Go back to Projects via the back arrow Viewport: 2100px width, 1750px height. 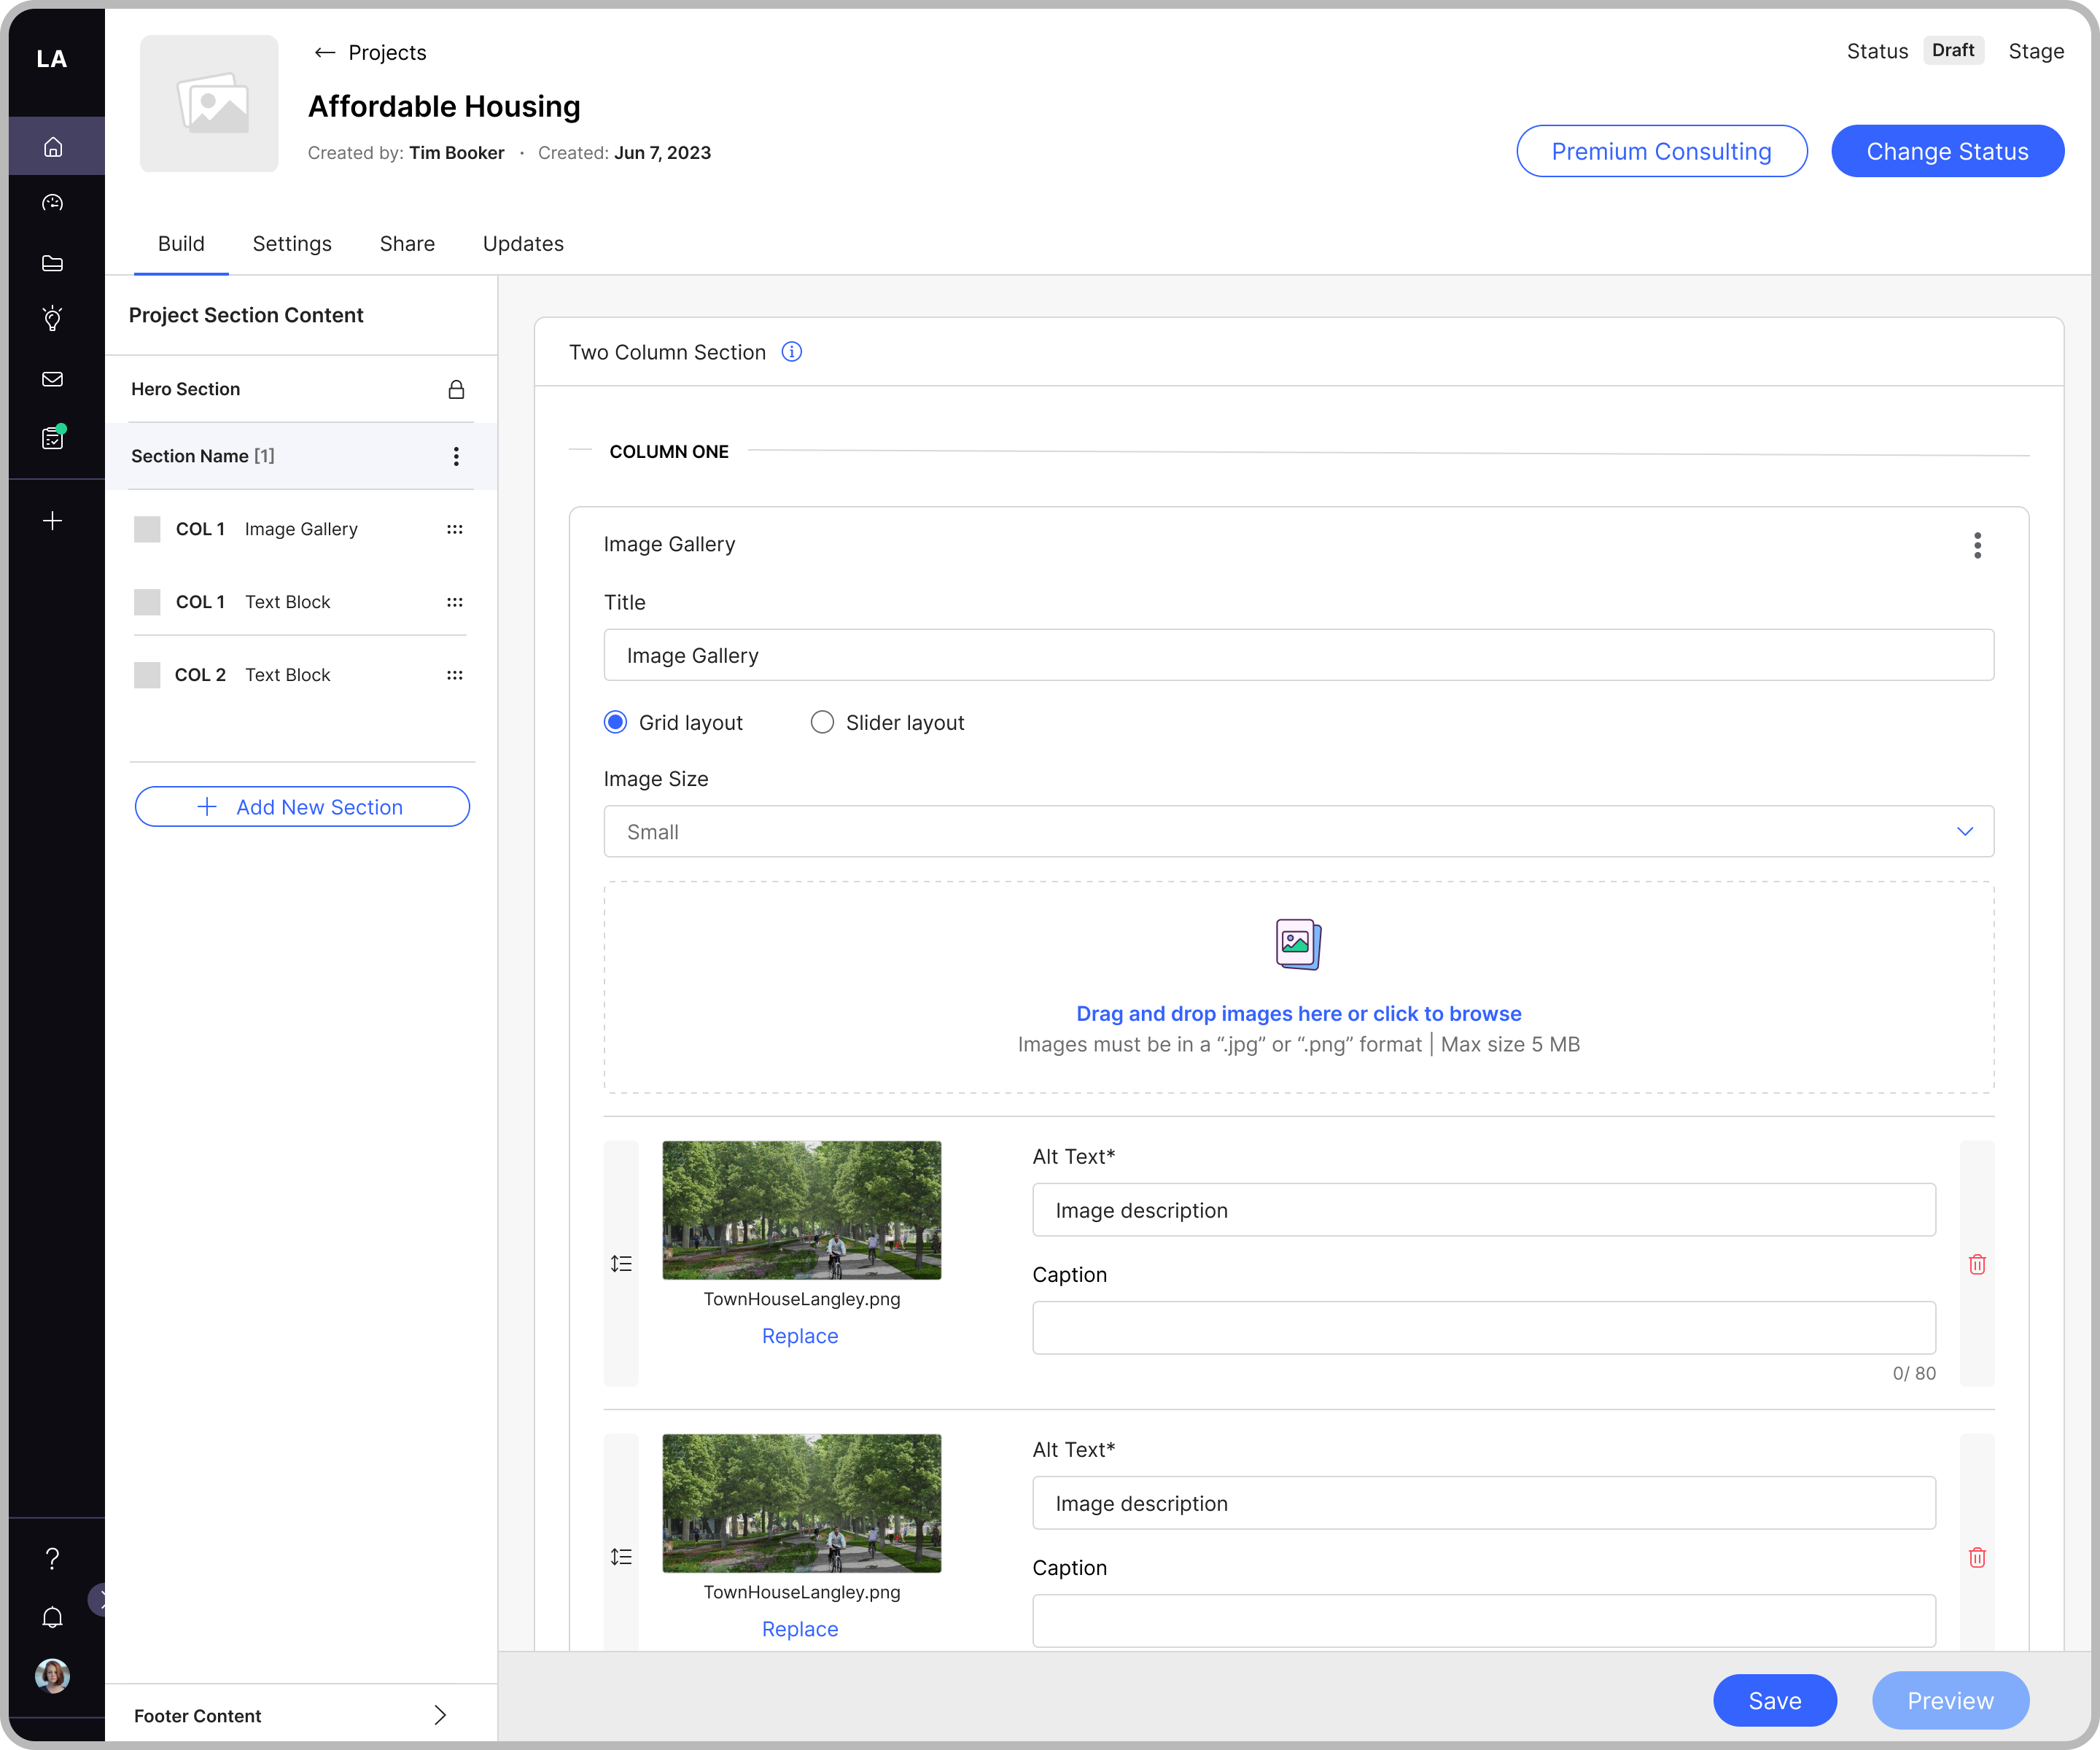pyautogui.click(x=324, y=53)
